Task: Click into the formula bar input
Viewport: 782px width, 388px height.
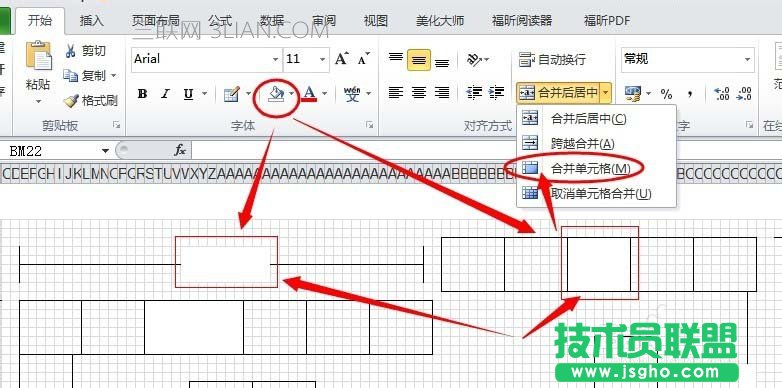Action: [486, 150]
